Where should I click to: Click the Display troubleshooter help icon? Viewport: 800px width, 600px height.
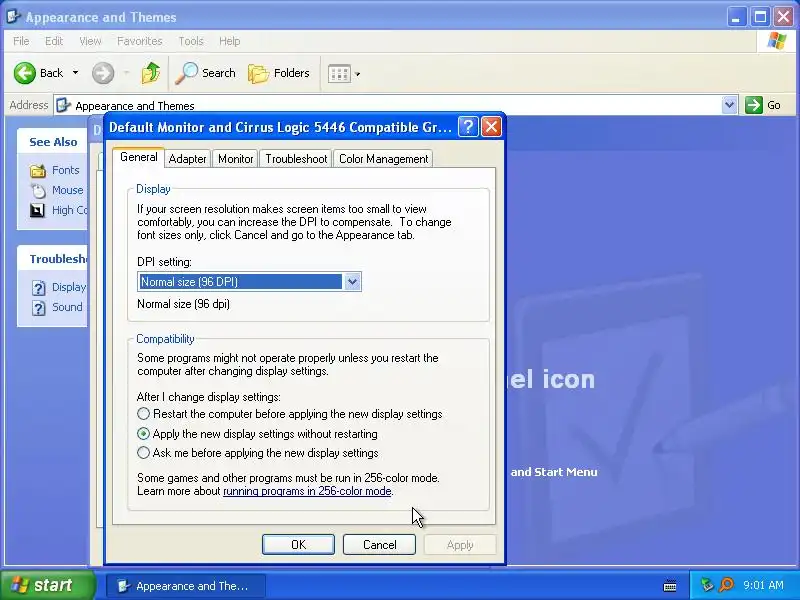point(38,288)
